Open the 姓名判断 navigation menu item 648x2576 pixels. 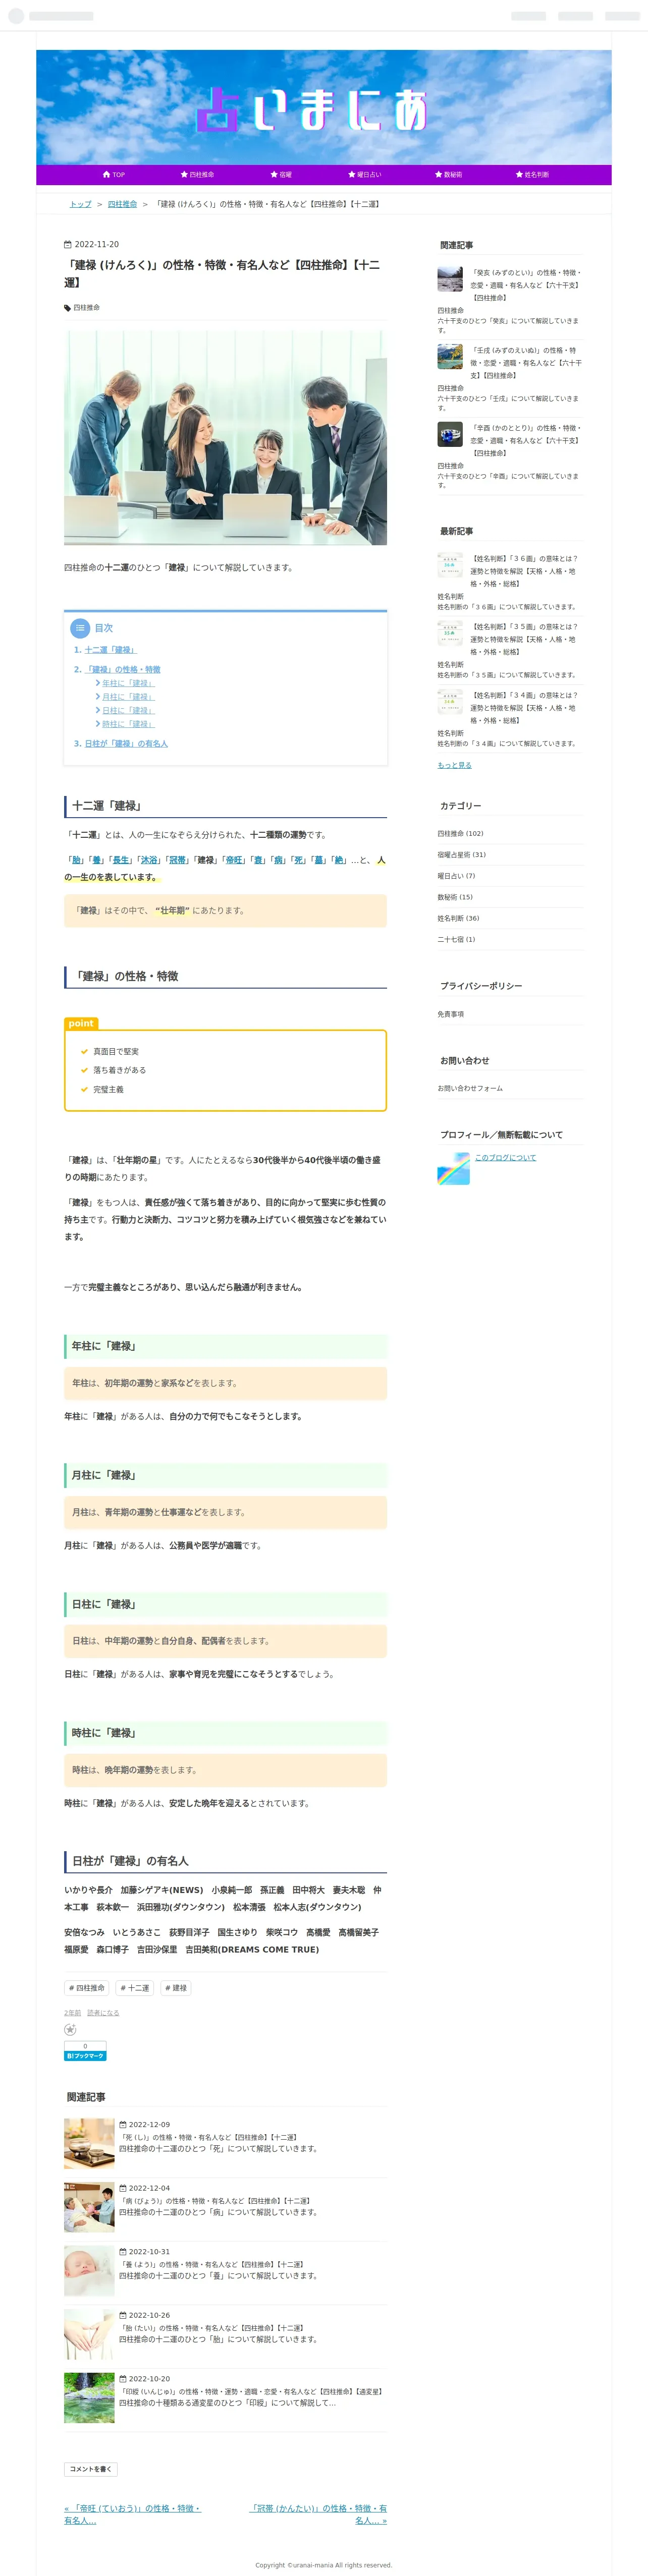pos(531,175)
